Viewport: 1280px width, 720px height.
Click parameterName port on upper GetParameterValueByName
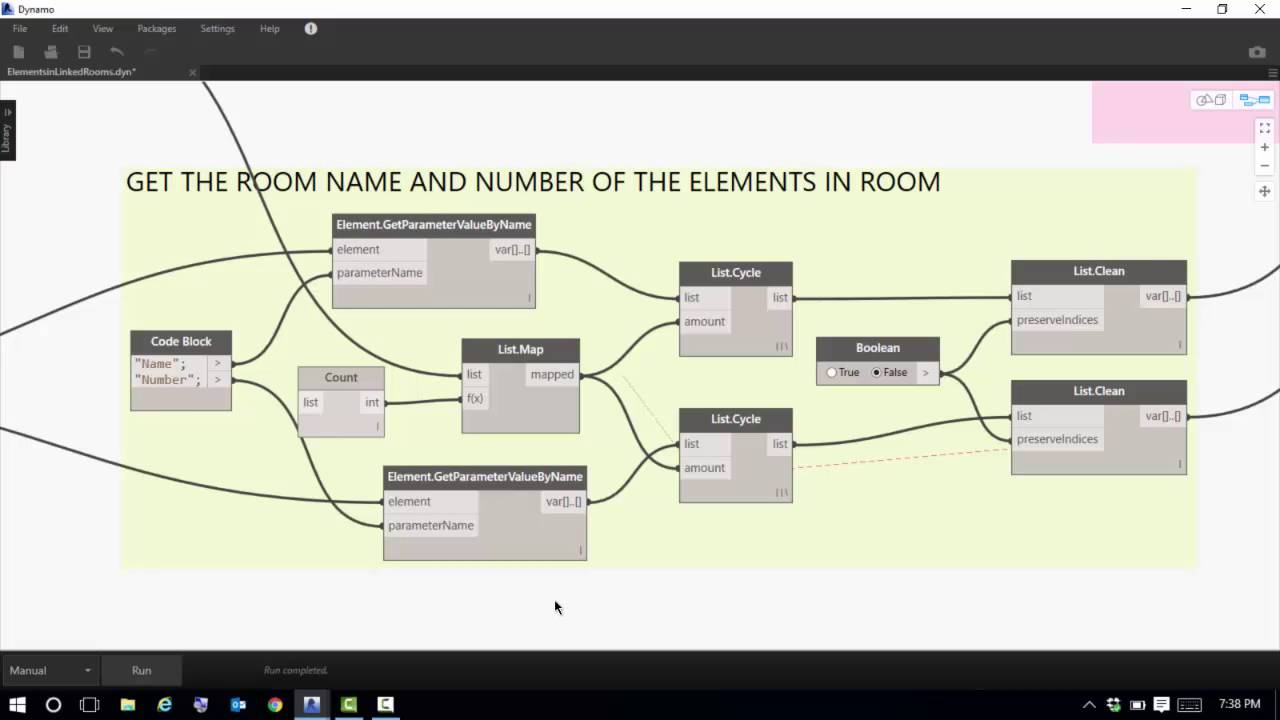380,273
